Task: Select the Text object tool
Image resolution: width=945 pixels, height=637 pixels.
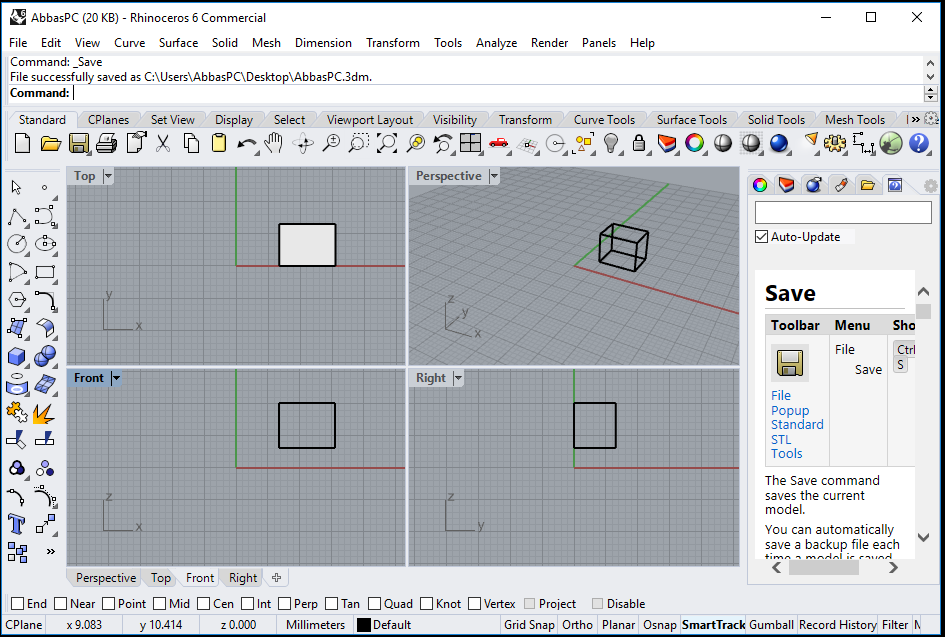Action: [x=16, y=524]
